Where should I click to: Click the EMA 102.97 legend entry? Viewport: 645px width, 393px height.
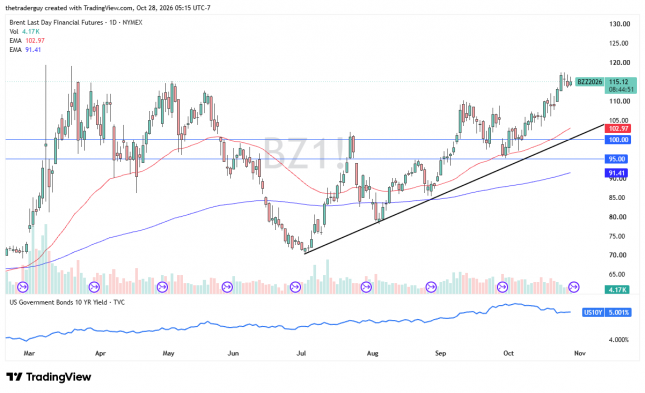[x=27, y=41]
